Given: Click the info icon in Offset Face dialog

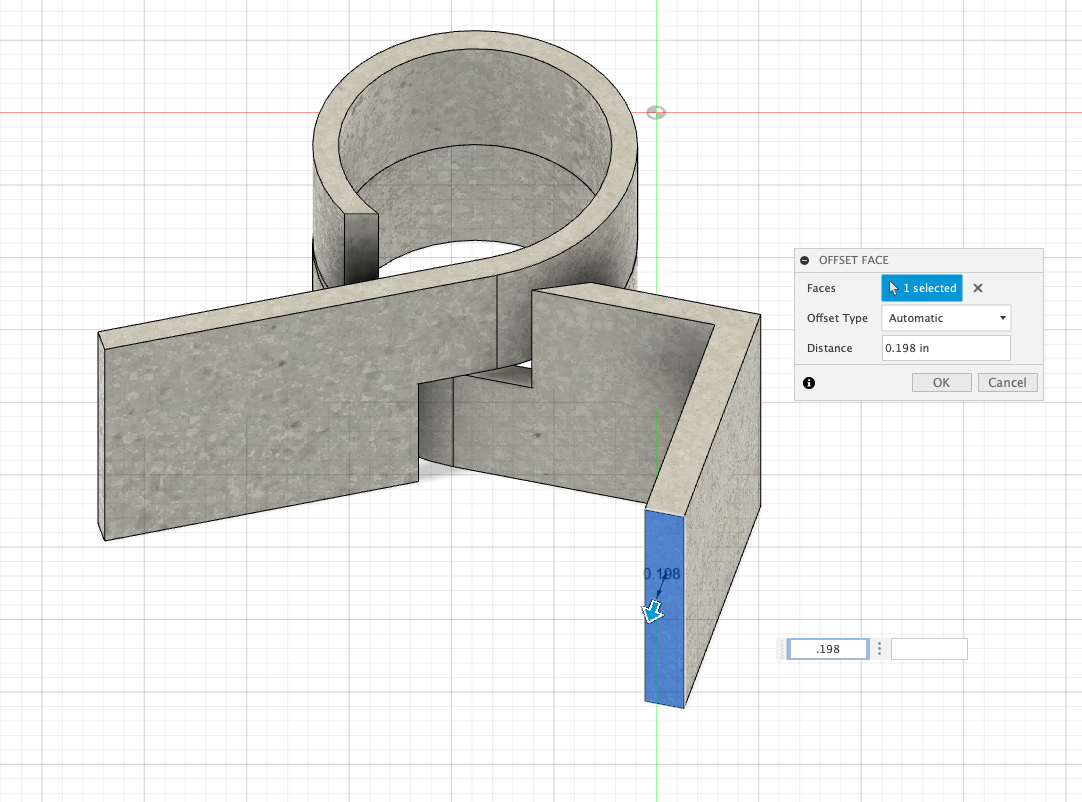Looking at the screenshot, I should [809, 382].
